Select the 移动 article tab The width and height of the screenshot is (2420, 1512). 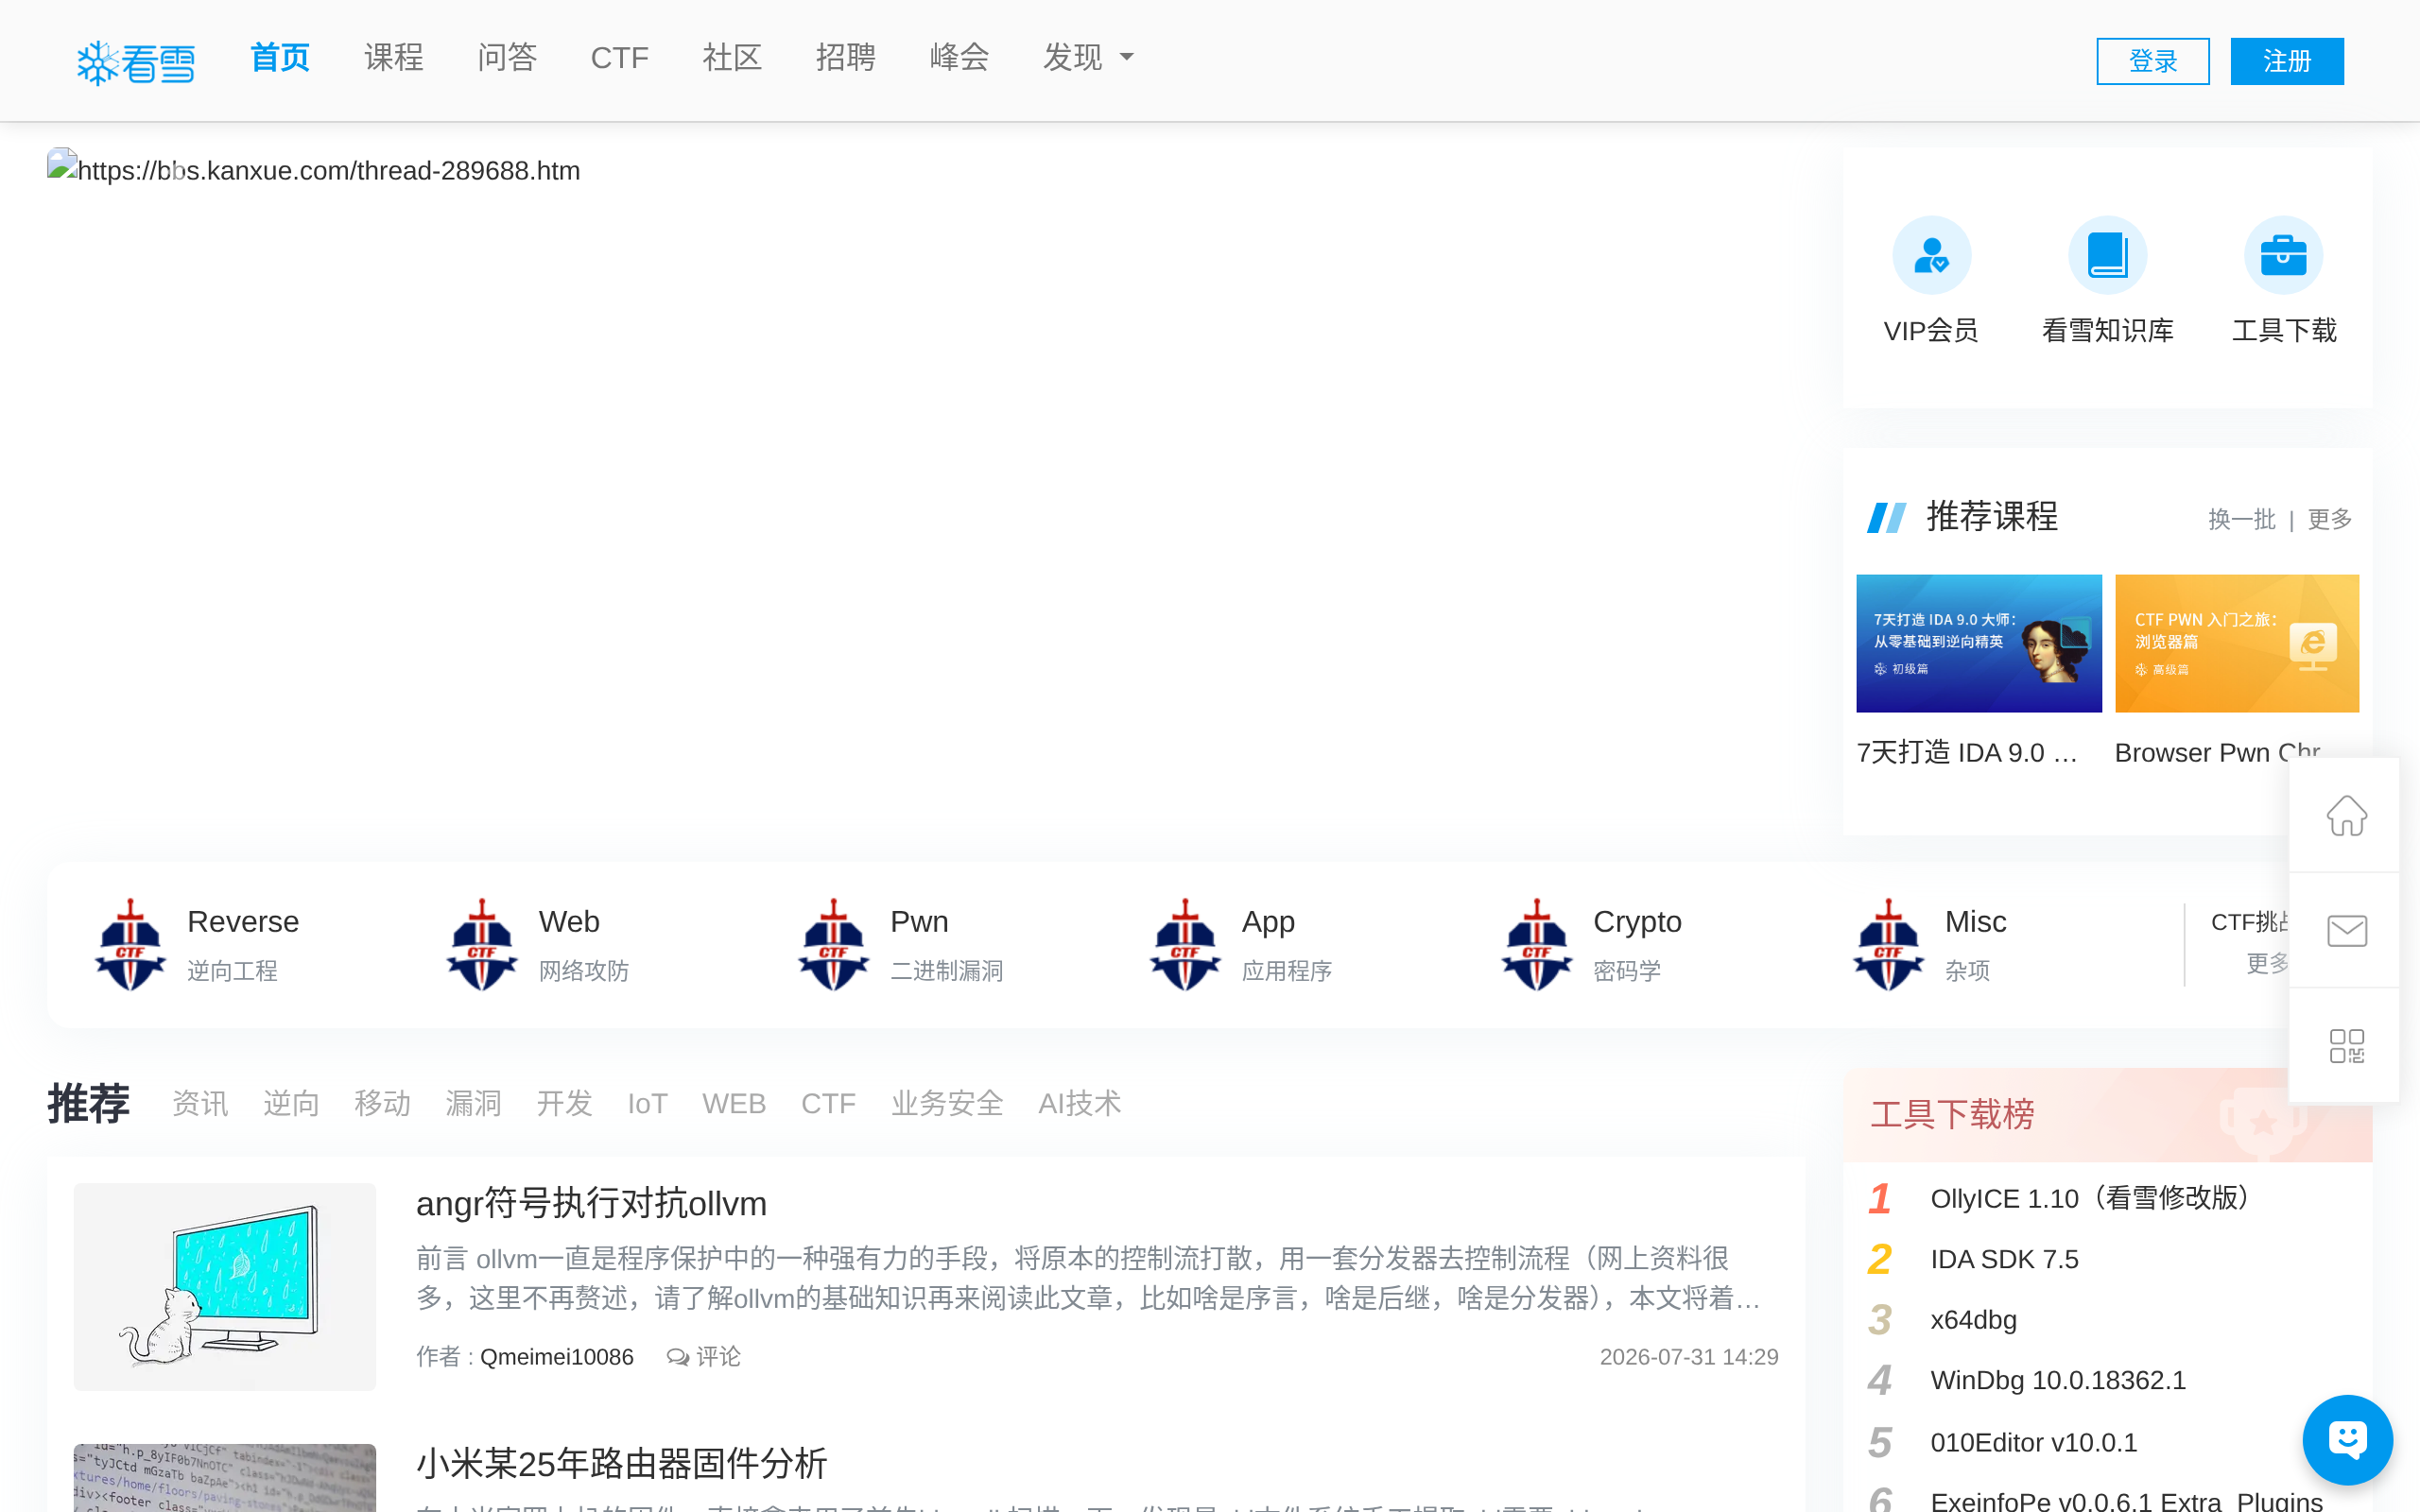382,1104
